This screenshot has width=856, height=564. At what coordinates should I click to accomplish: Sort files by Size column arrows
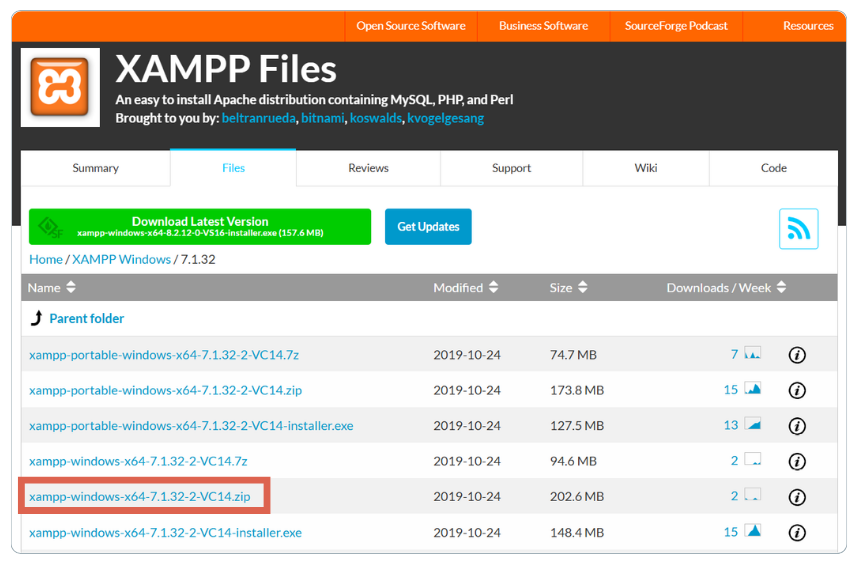(x=582, y=287)
